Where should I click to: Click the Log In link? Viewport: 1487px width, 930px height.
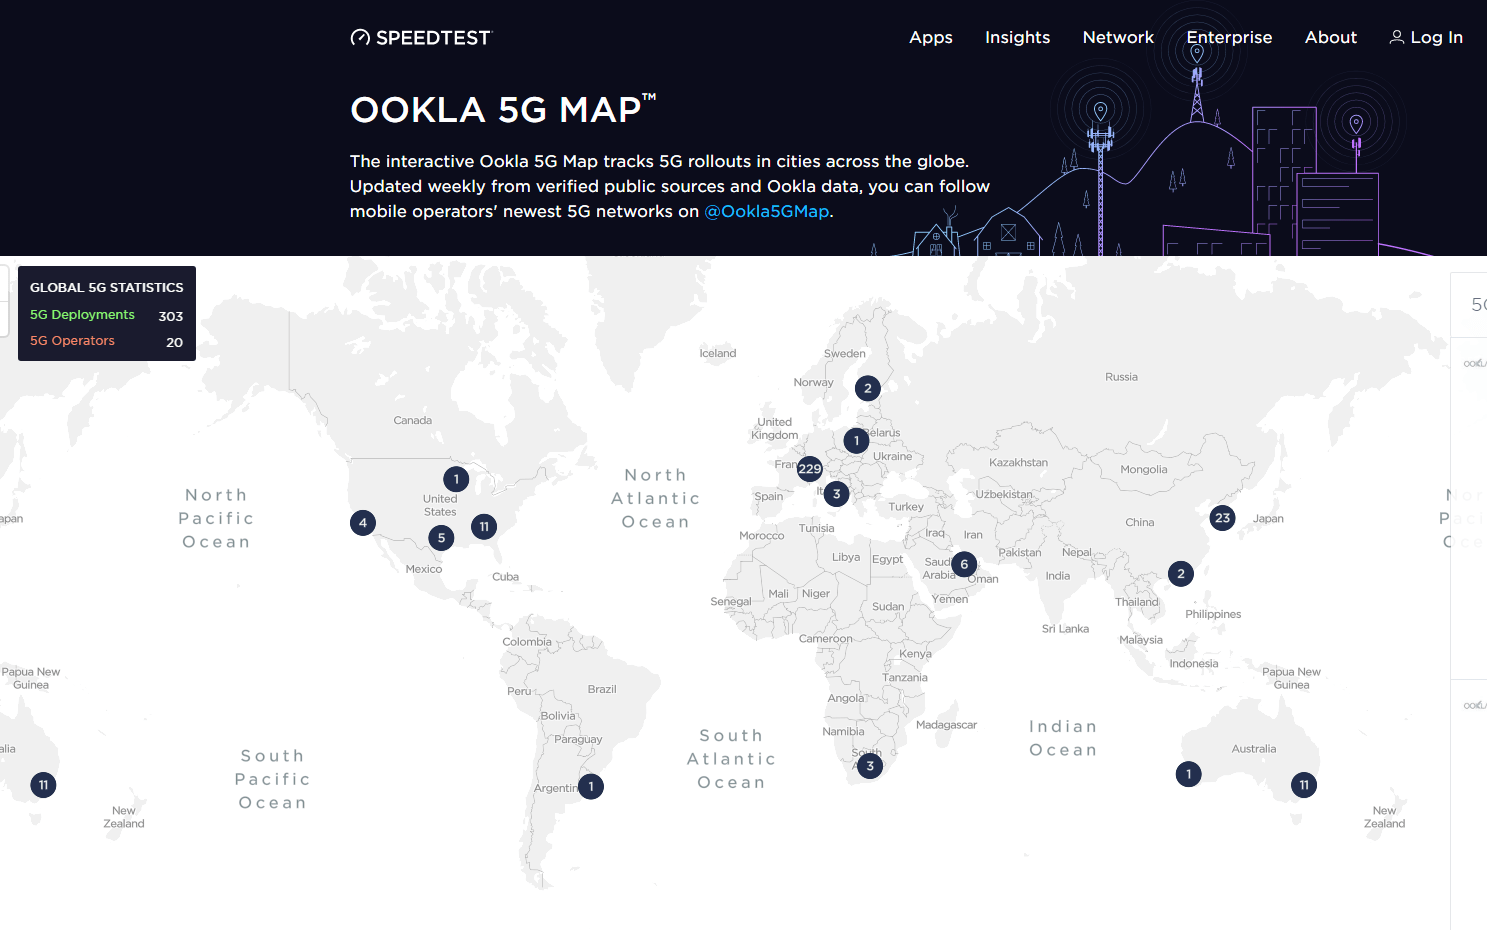tap(1426, 37)
